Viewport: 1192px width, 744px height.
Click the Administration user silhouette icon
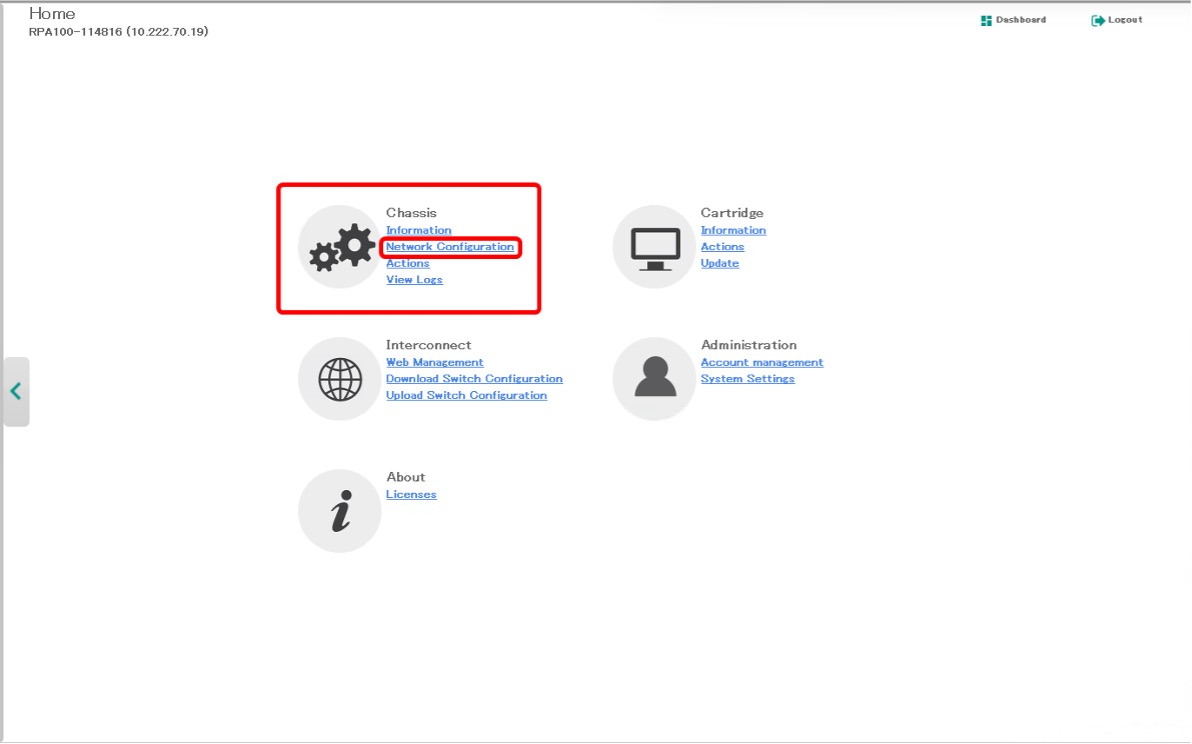click(654, 379)
